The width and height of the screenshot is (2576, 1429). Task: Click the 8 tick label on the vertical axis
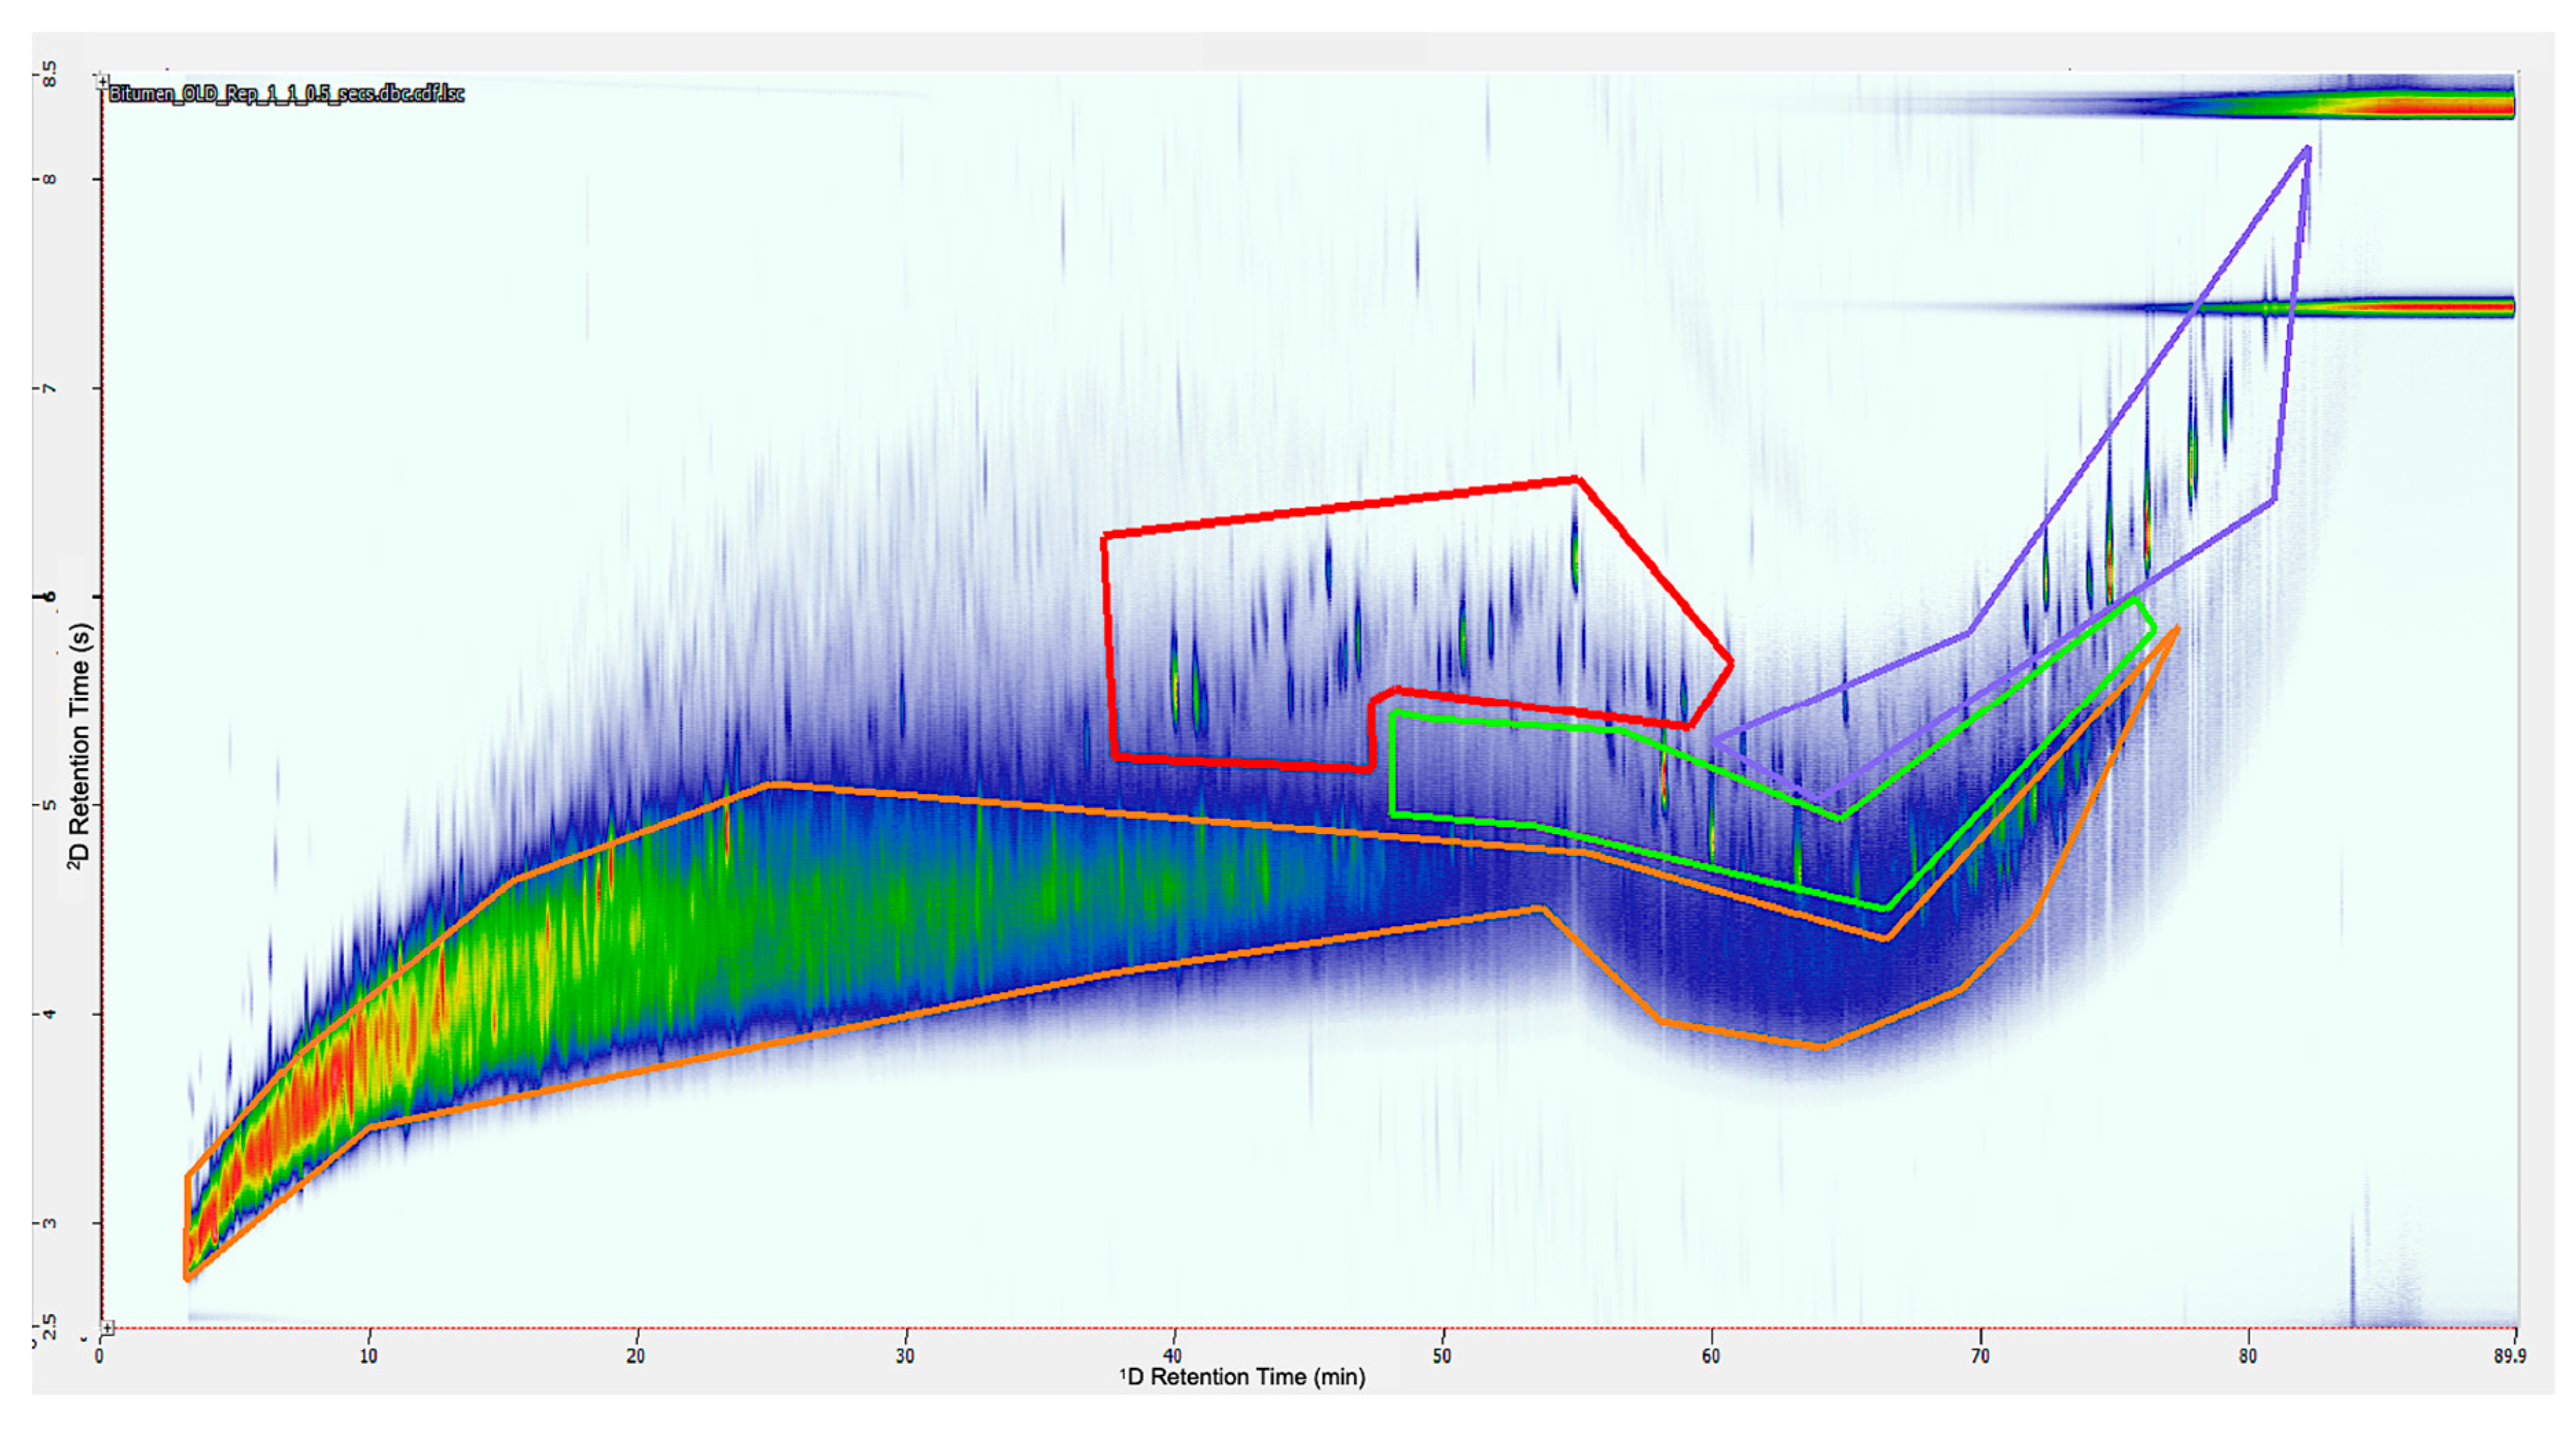point(49,180)
